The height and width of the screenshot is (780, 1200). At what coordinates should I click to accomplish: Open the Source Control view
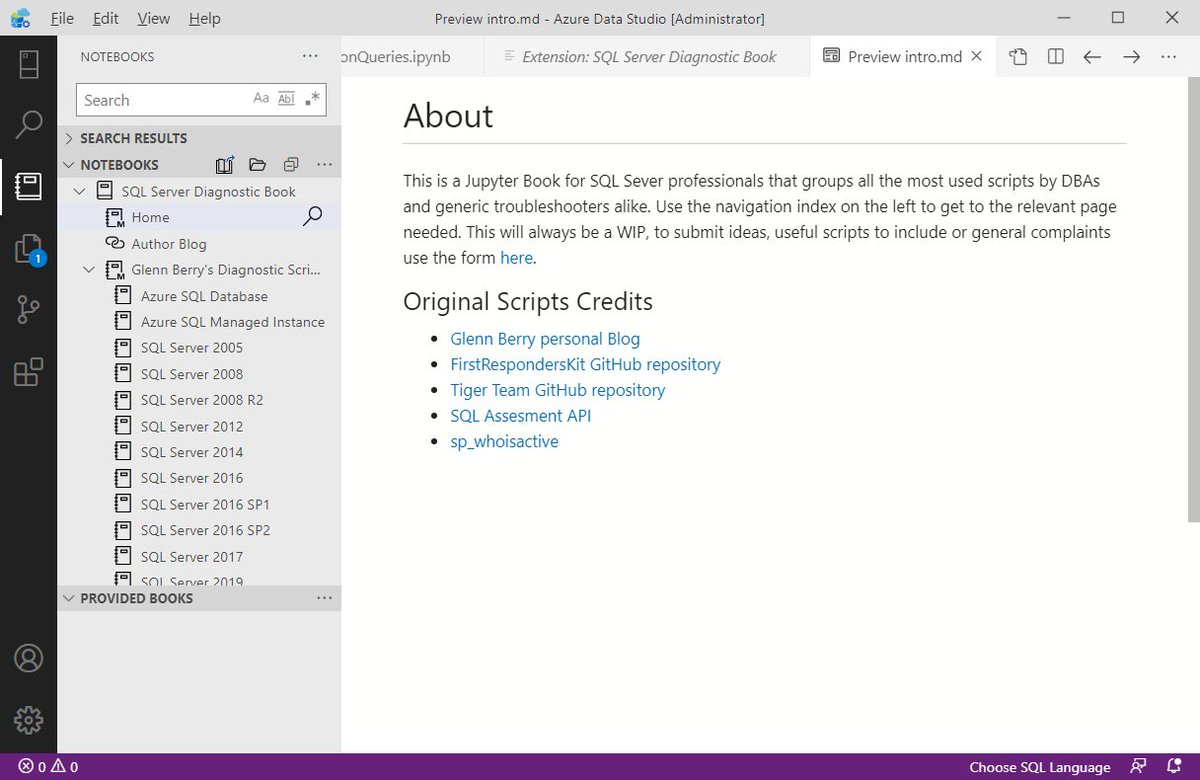click(x=28, y=311)
